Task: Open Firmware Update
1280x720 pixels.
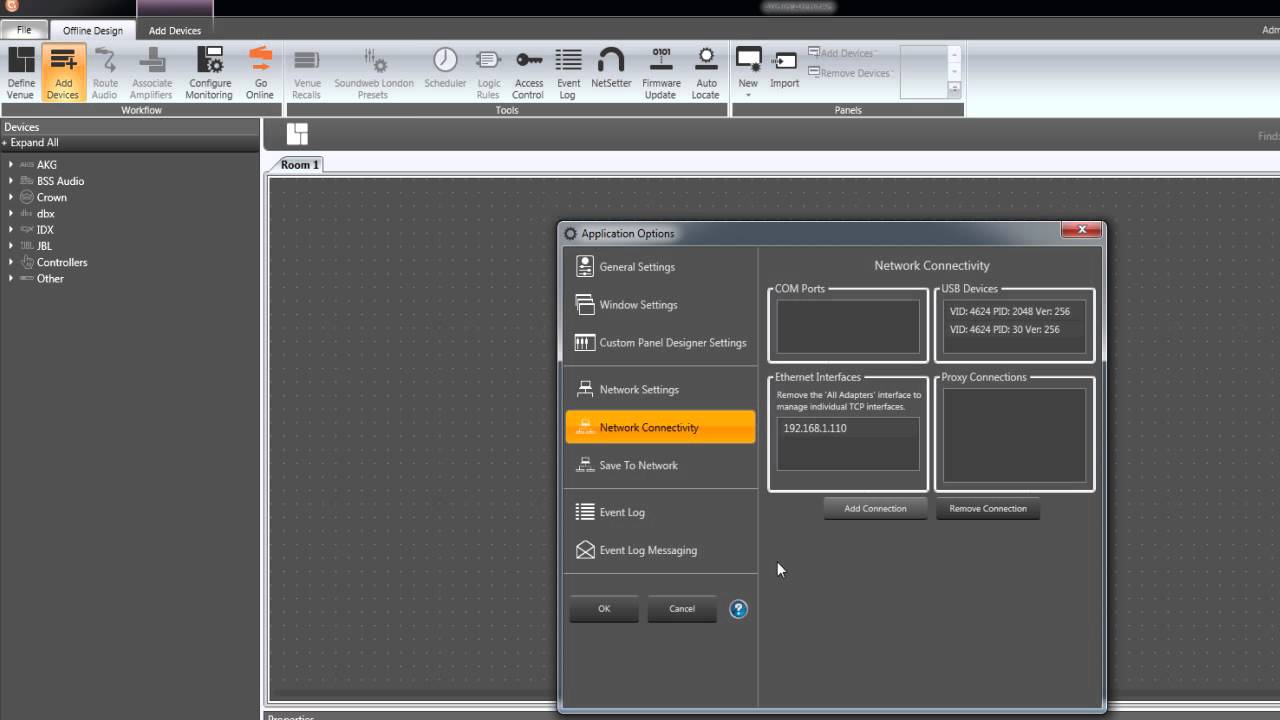Action: pyautogui.click(x=661, y=72)
